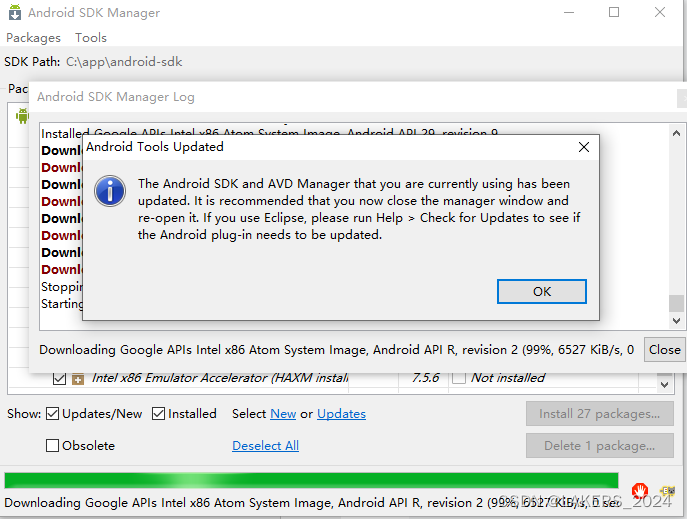Click the 7.5.6 revision cell
The image size is (687, 519).
[425, 378]
